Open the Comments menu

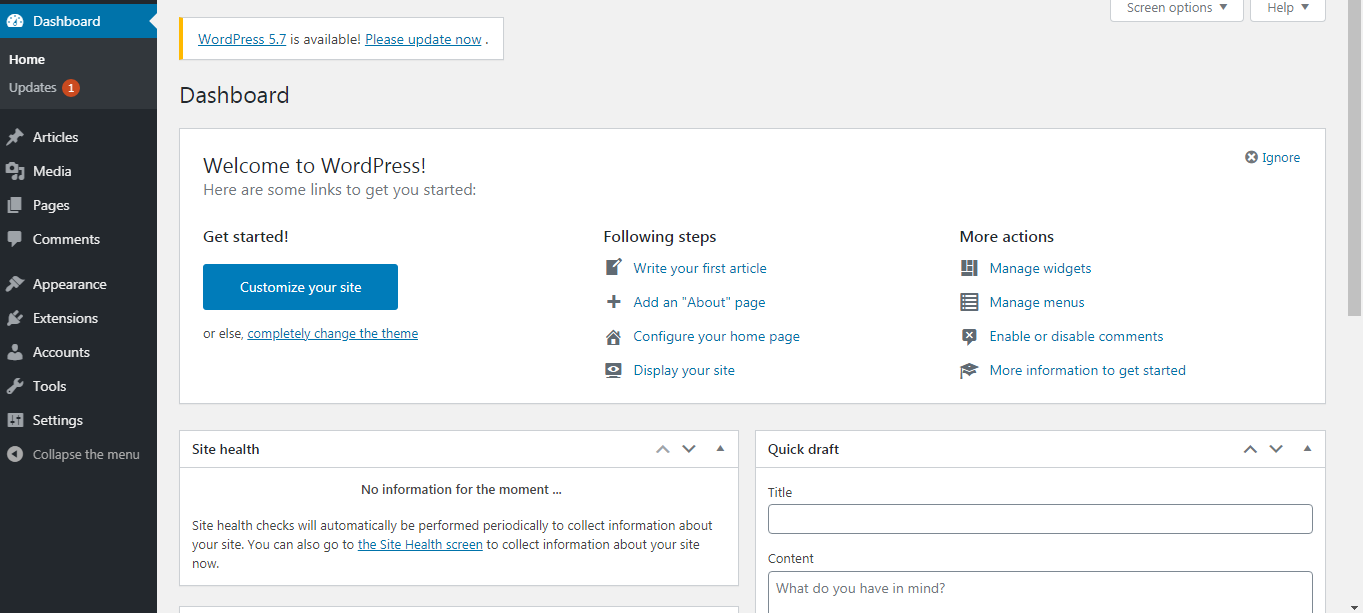coord(78,239)
